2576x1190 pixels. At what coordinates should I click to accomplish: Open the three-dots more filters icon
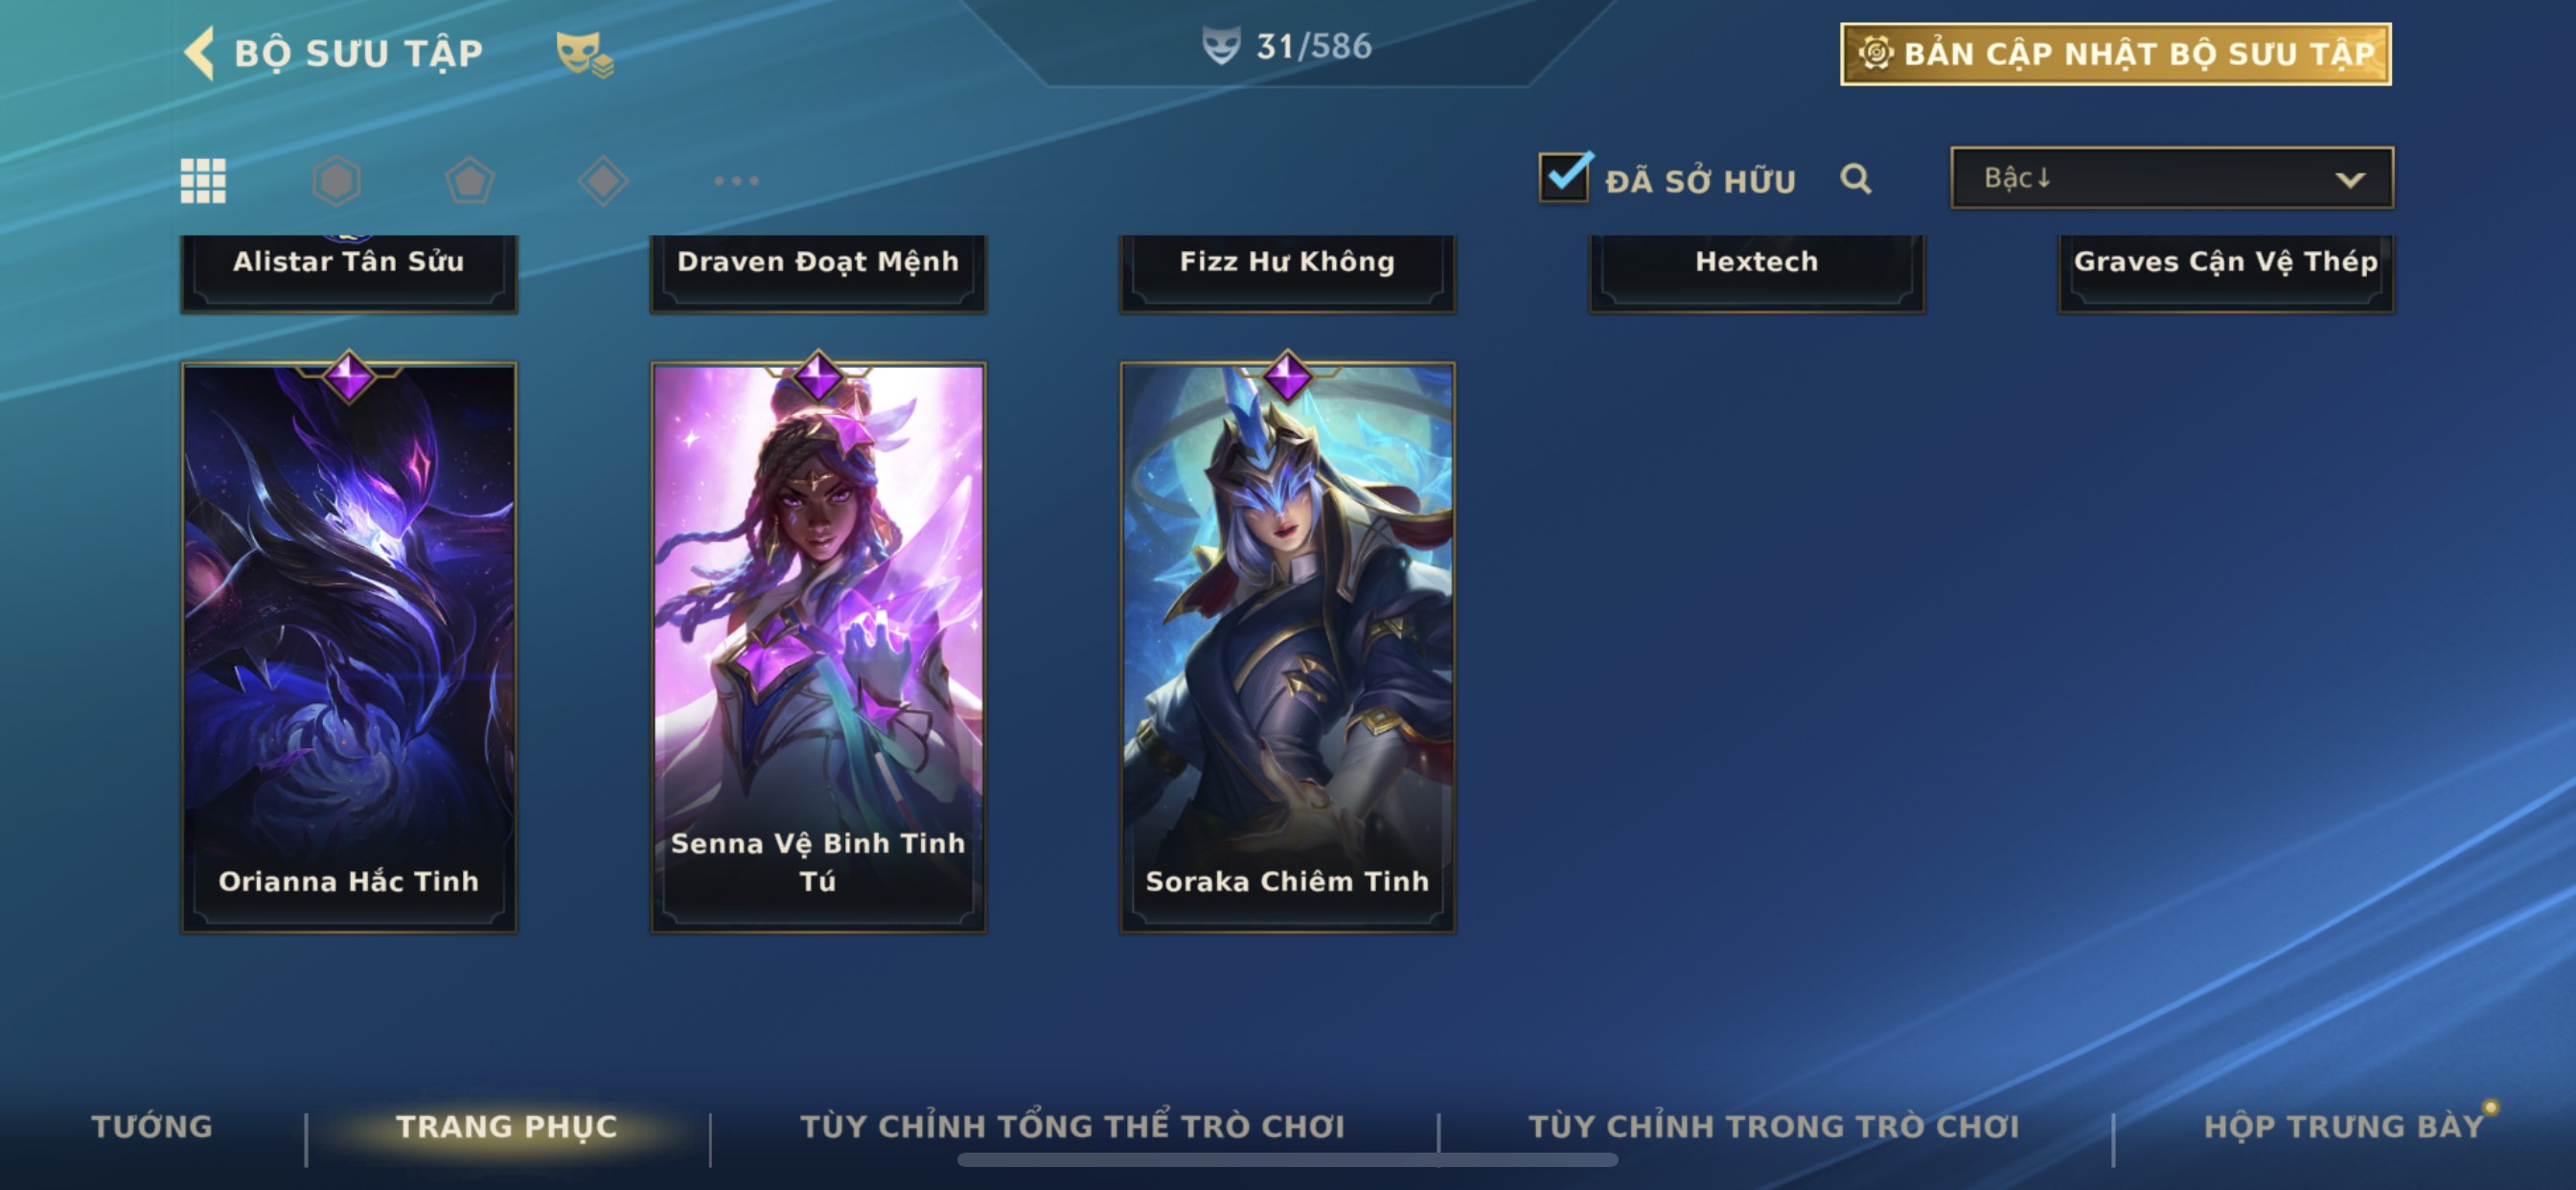737,181
